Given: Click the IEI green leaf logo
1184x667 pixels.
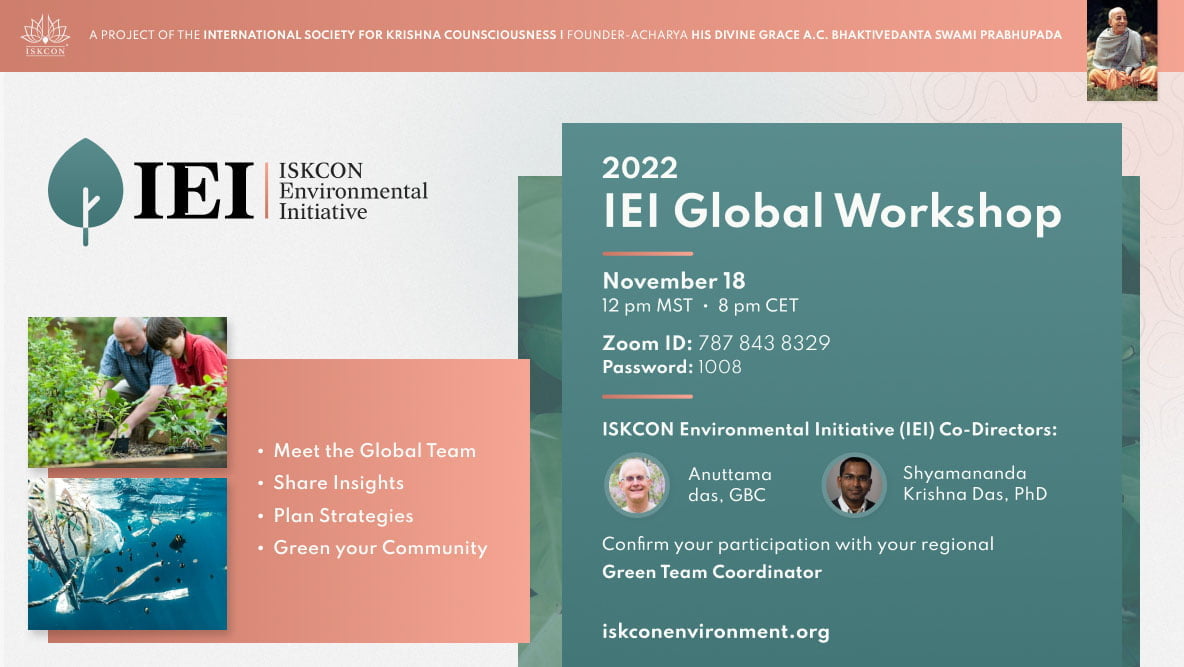Looking at the screenshot, I should coord(85,191).
